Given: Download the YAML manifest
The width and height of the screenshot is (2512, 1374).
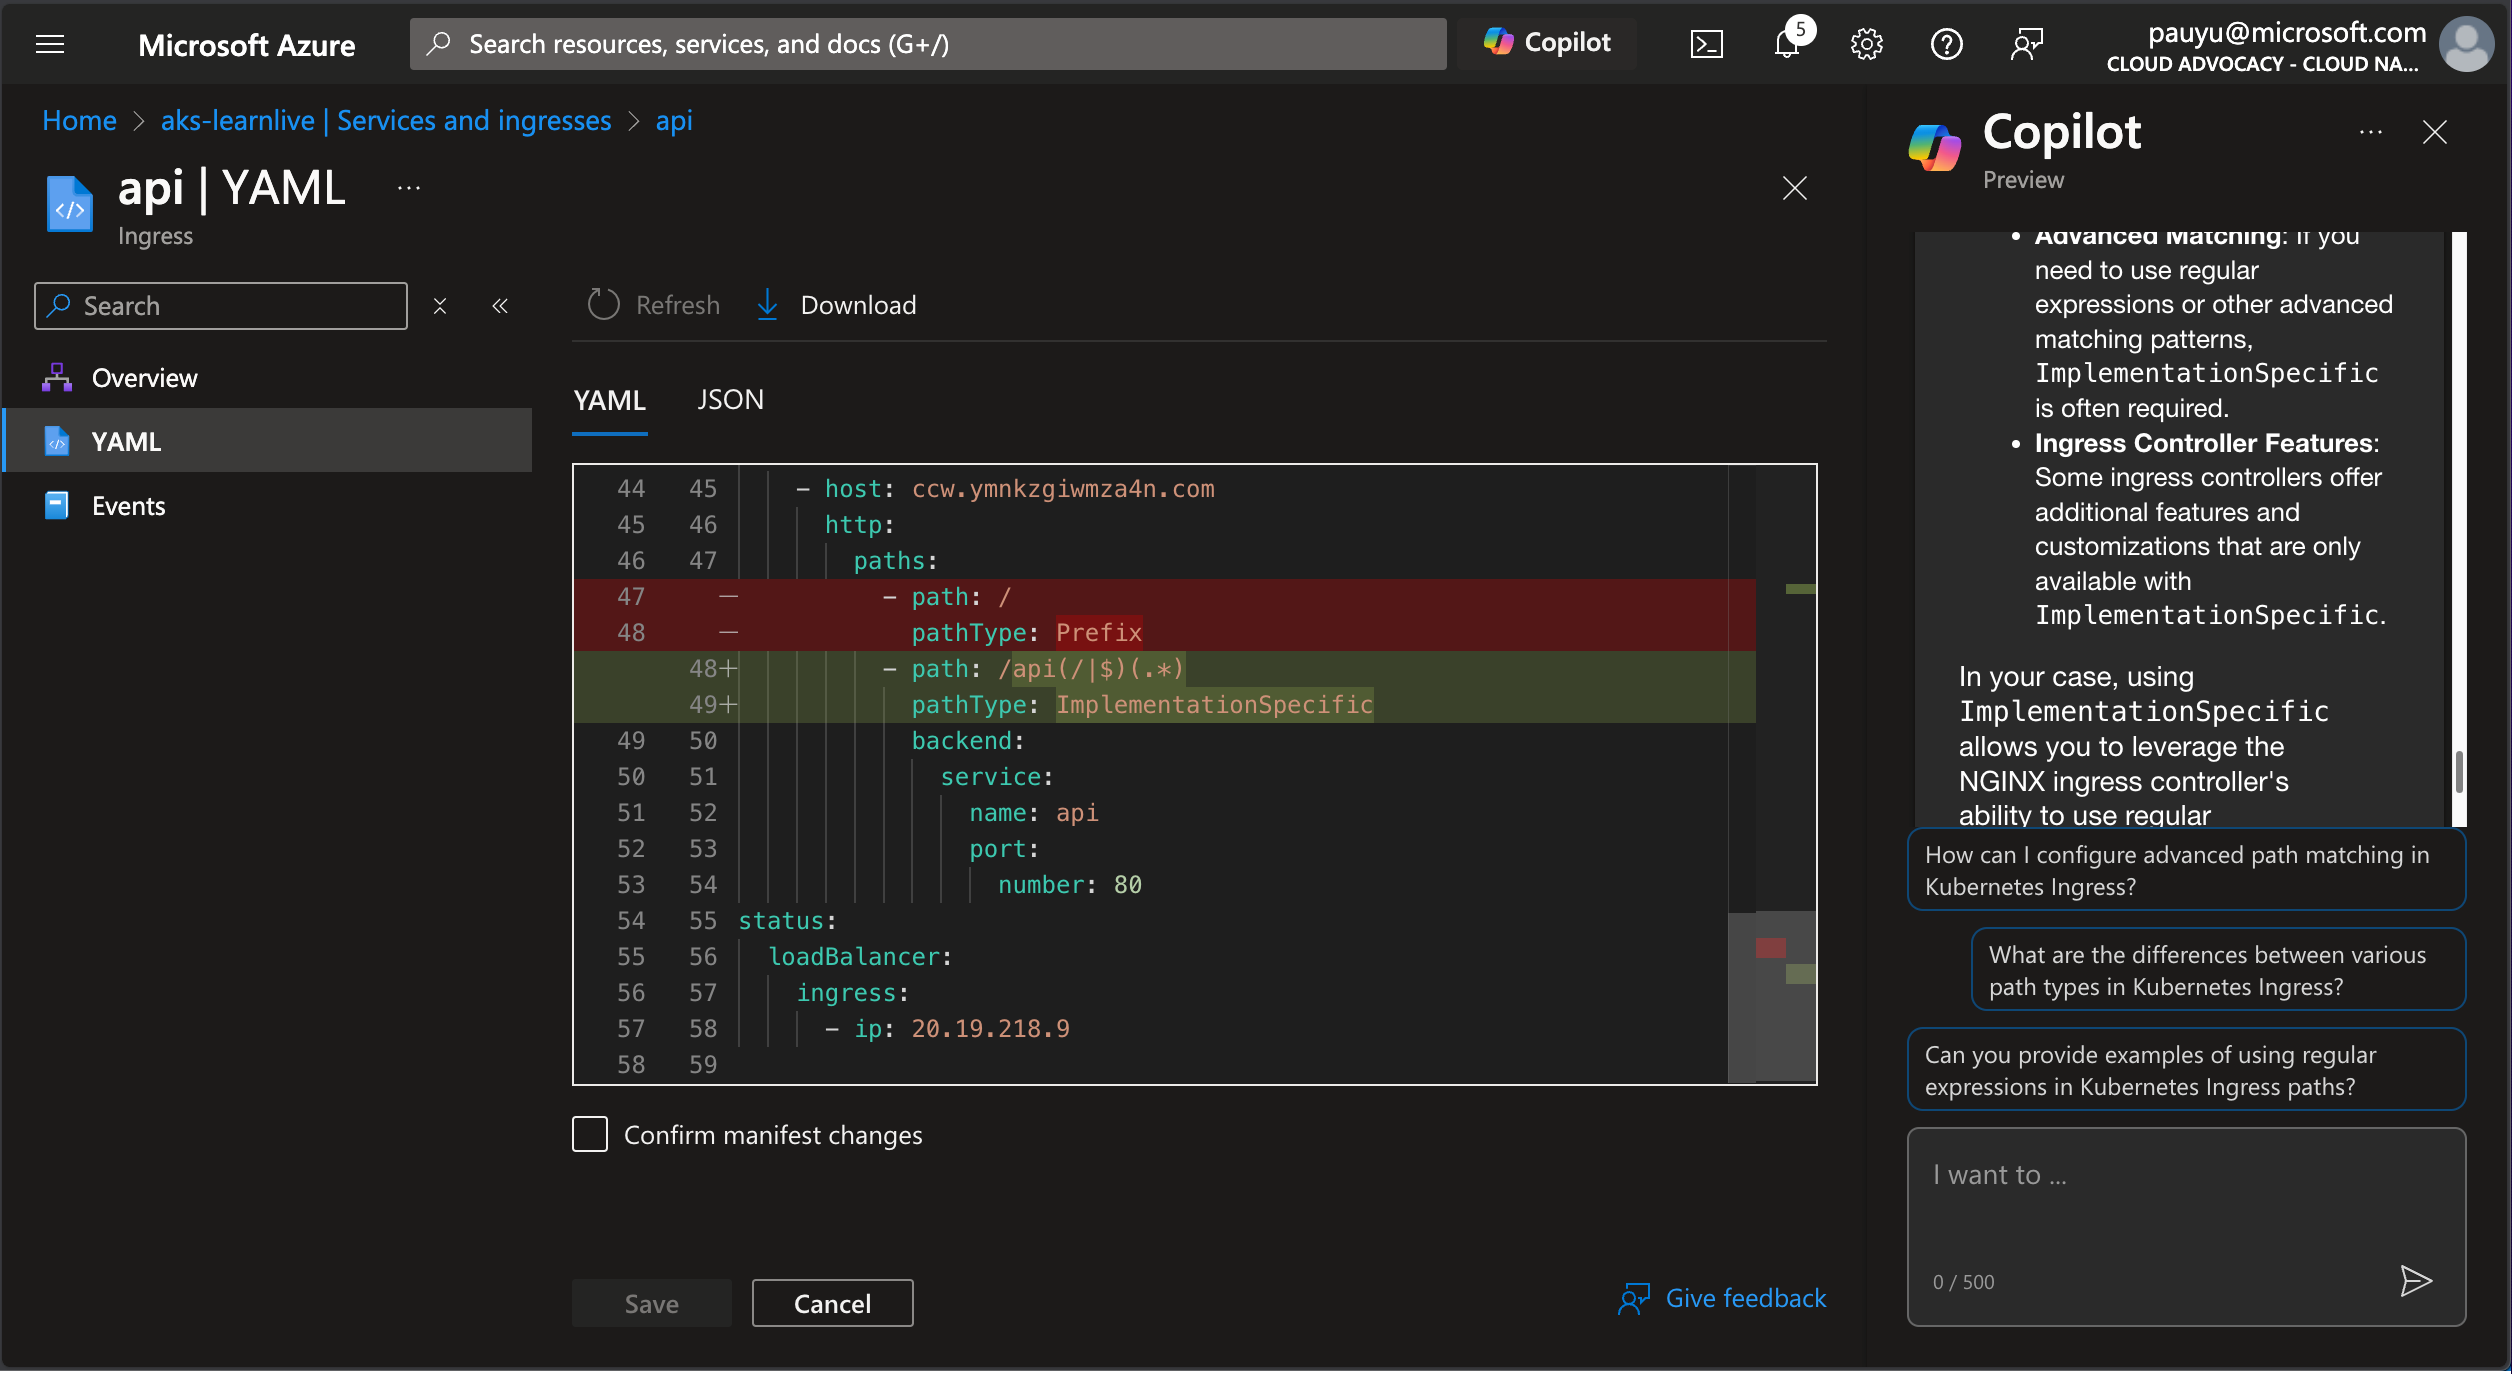Looking at the screenshot, I should pyautogui.click(x=836, y=305).
